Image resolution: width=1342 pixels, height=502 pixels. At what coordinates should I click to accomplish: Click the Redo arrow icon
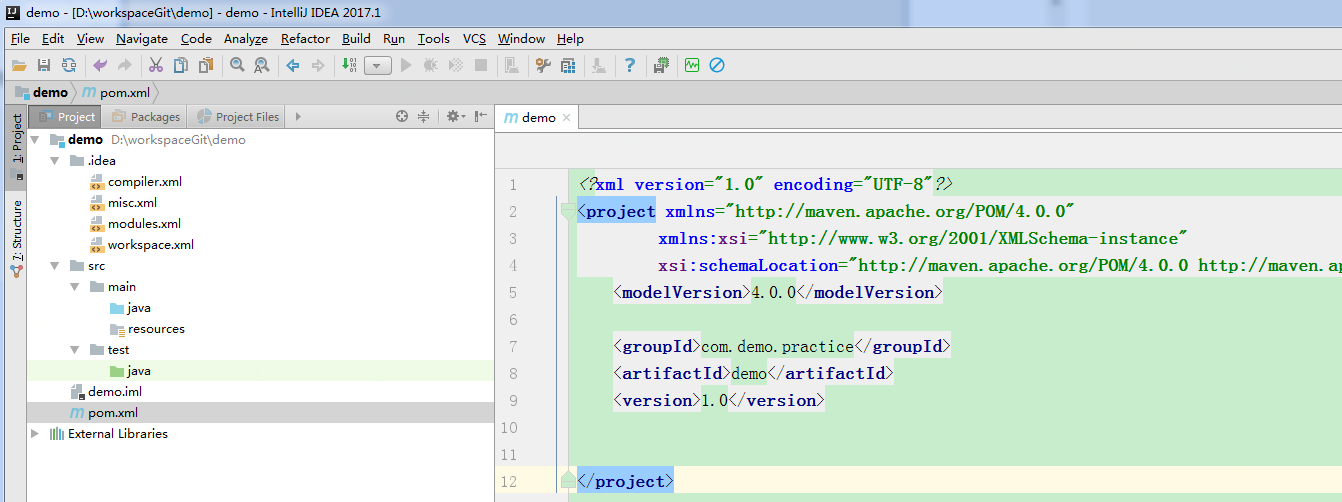pos(125,66)
